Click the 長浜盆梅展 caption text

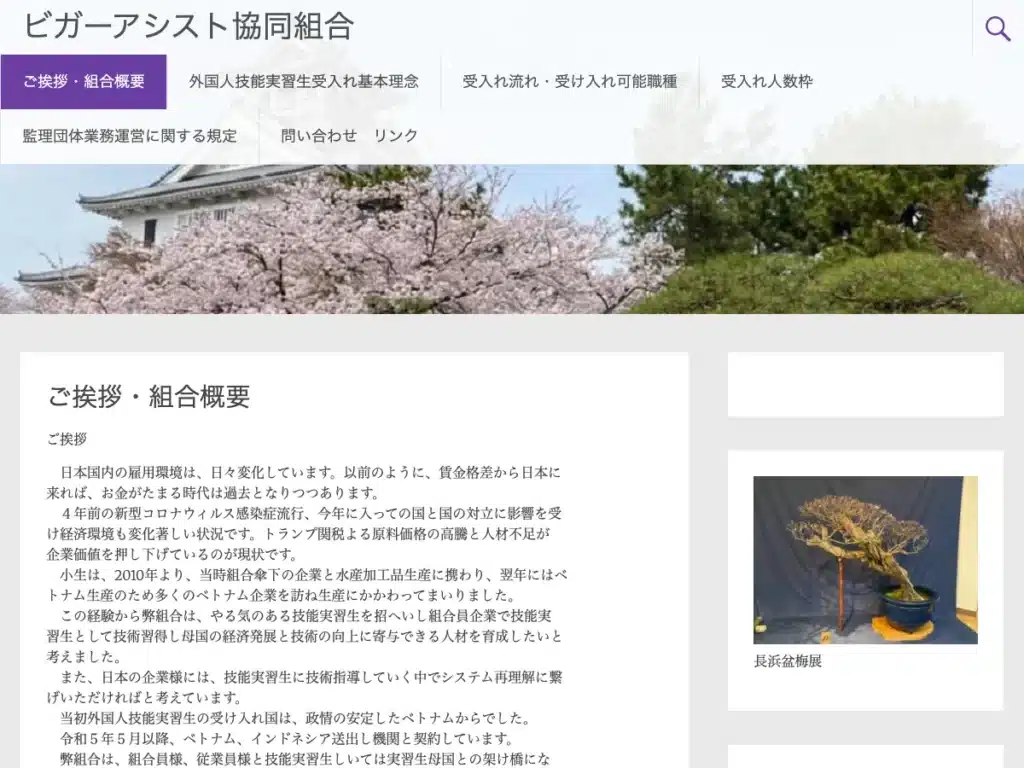tap(788, 661)
